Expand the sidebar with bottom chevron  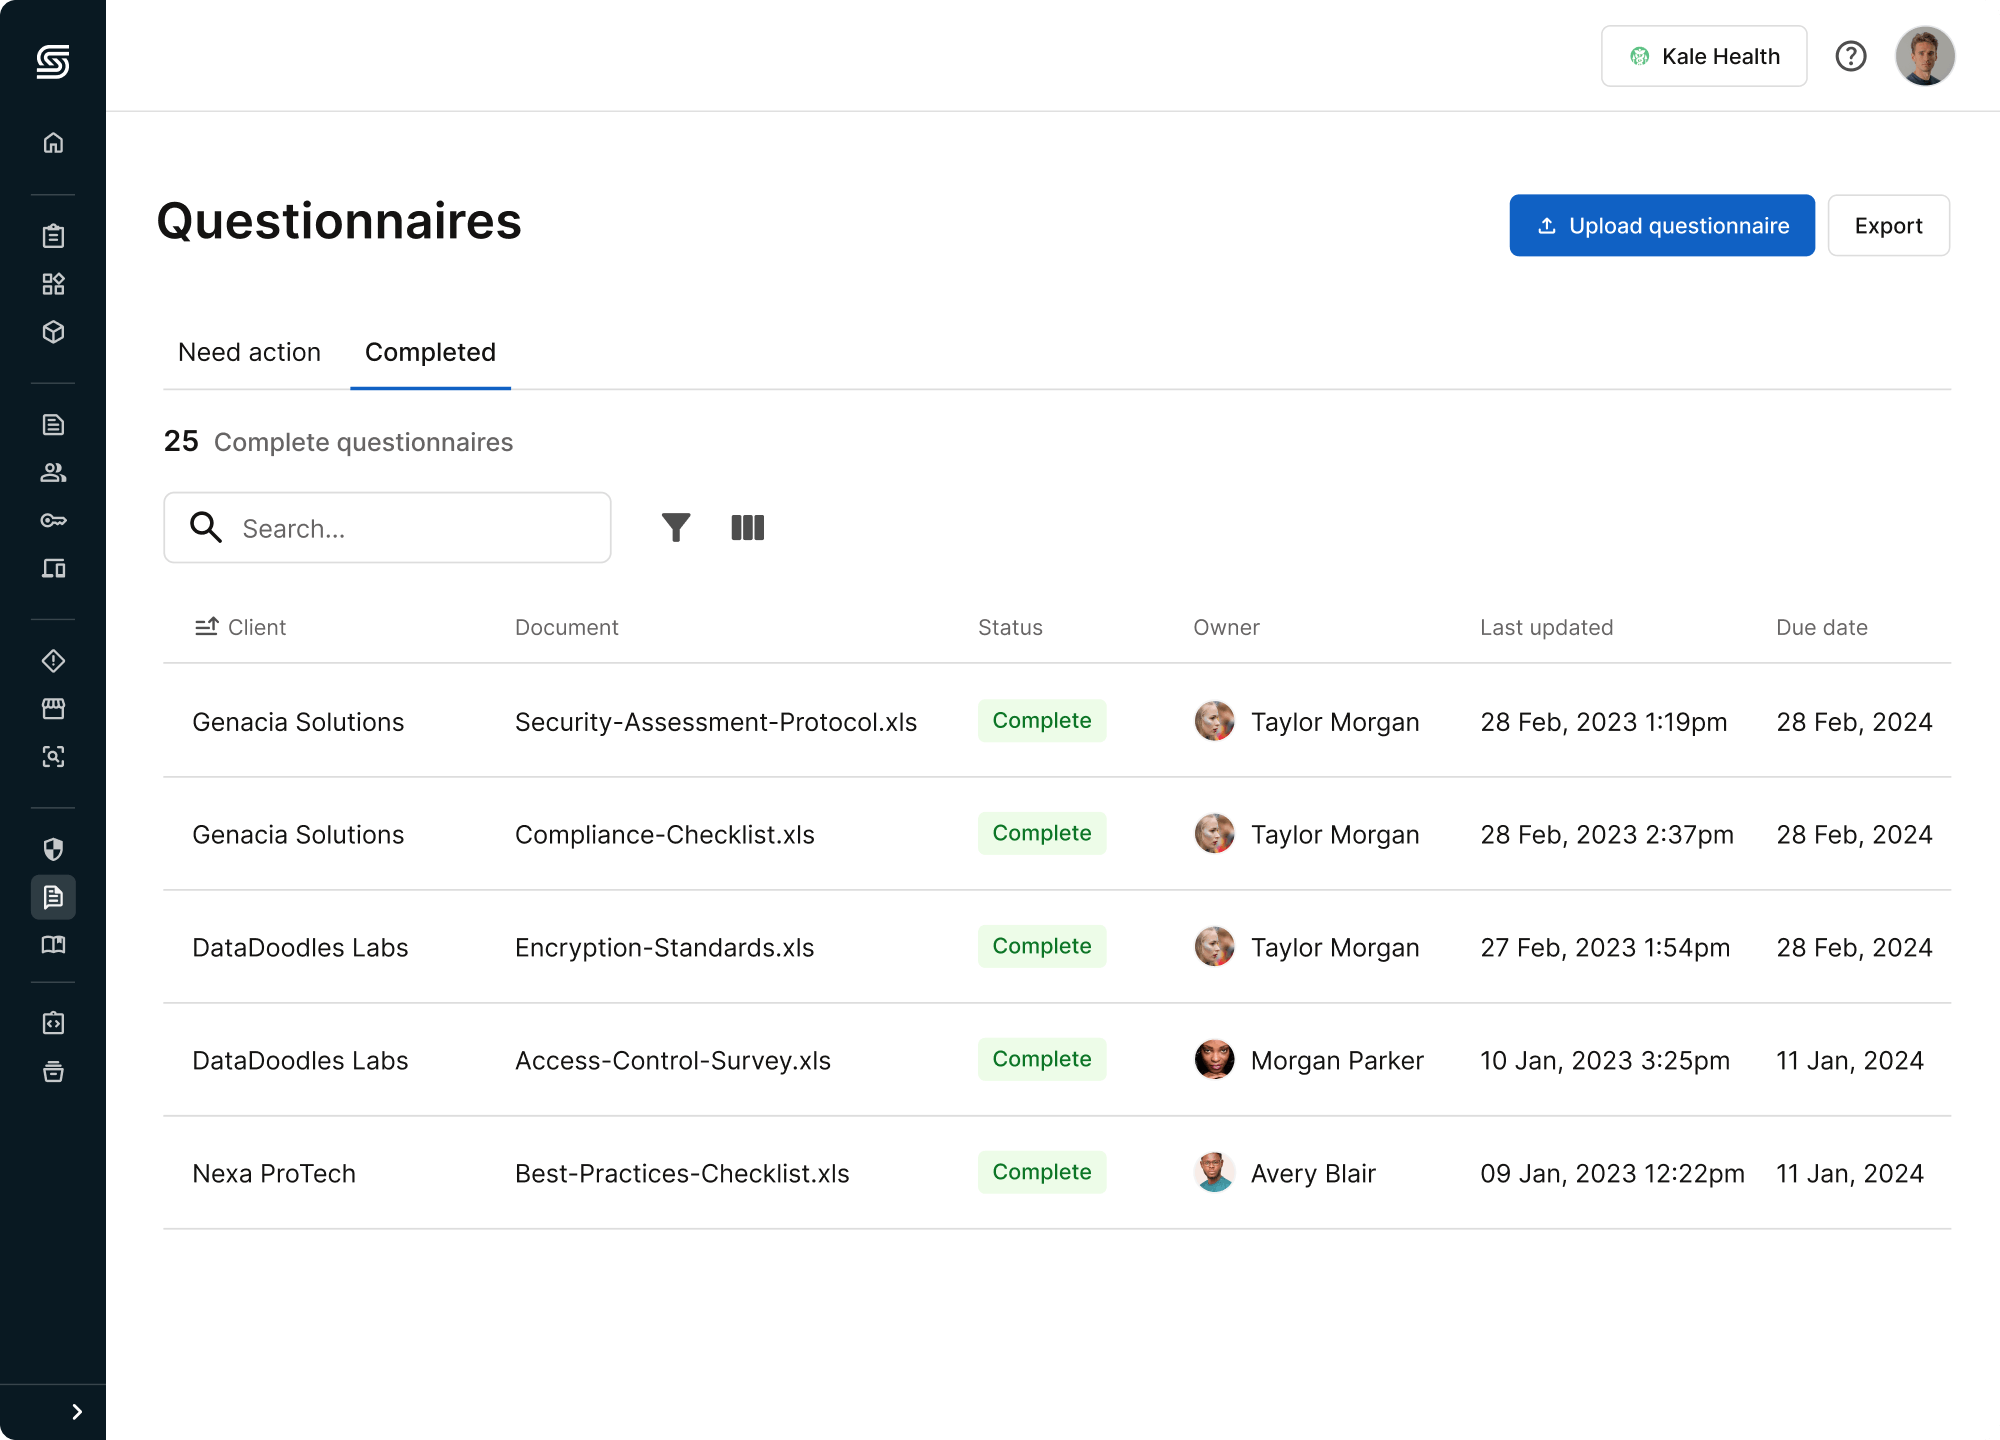pyautogui.click(x=77, y=1411)
